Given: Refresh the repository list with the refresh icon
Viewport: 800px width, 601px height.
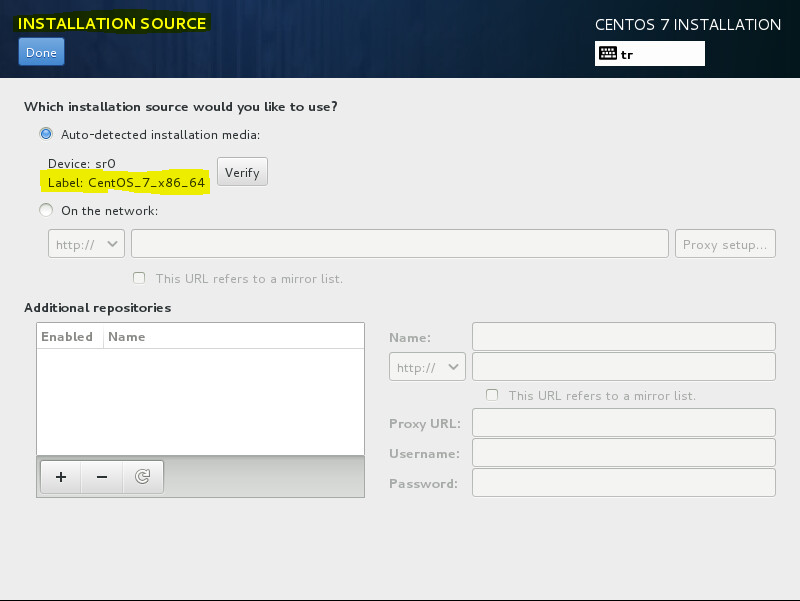Looking at the screenshot, I should [x=143, y=477].
